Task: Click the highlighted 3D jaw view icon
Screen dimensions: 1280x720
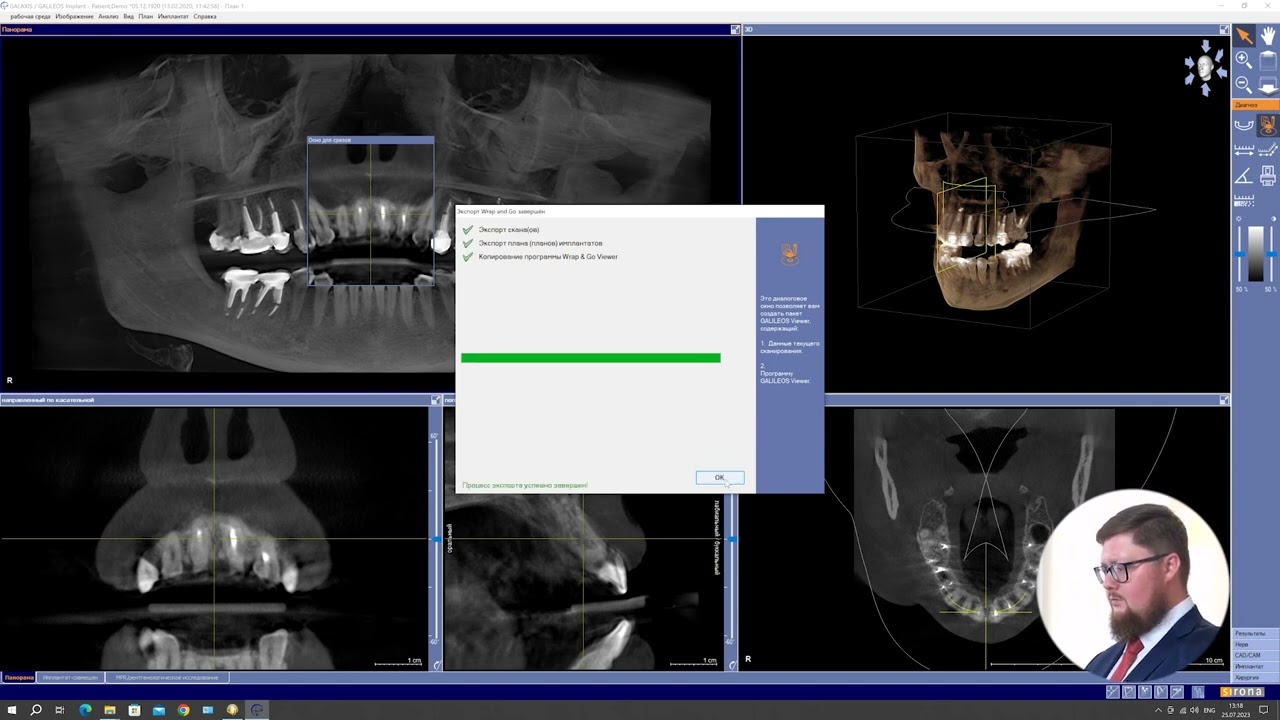Action: 1268,125
